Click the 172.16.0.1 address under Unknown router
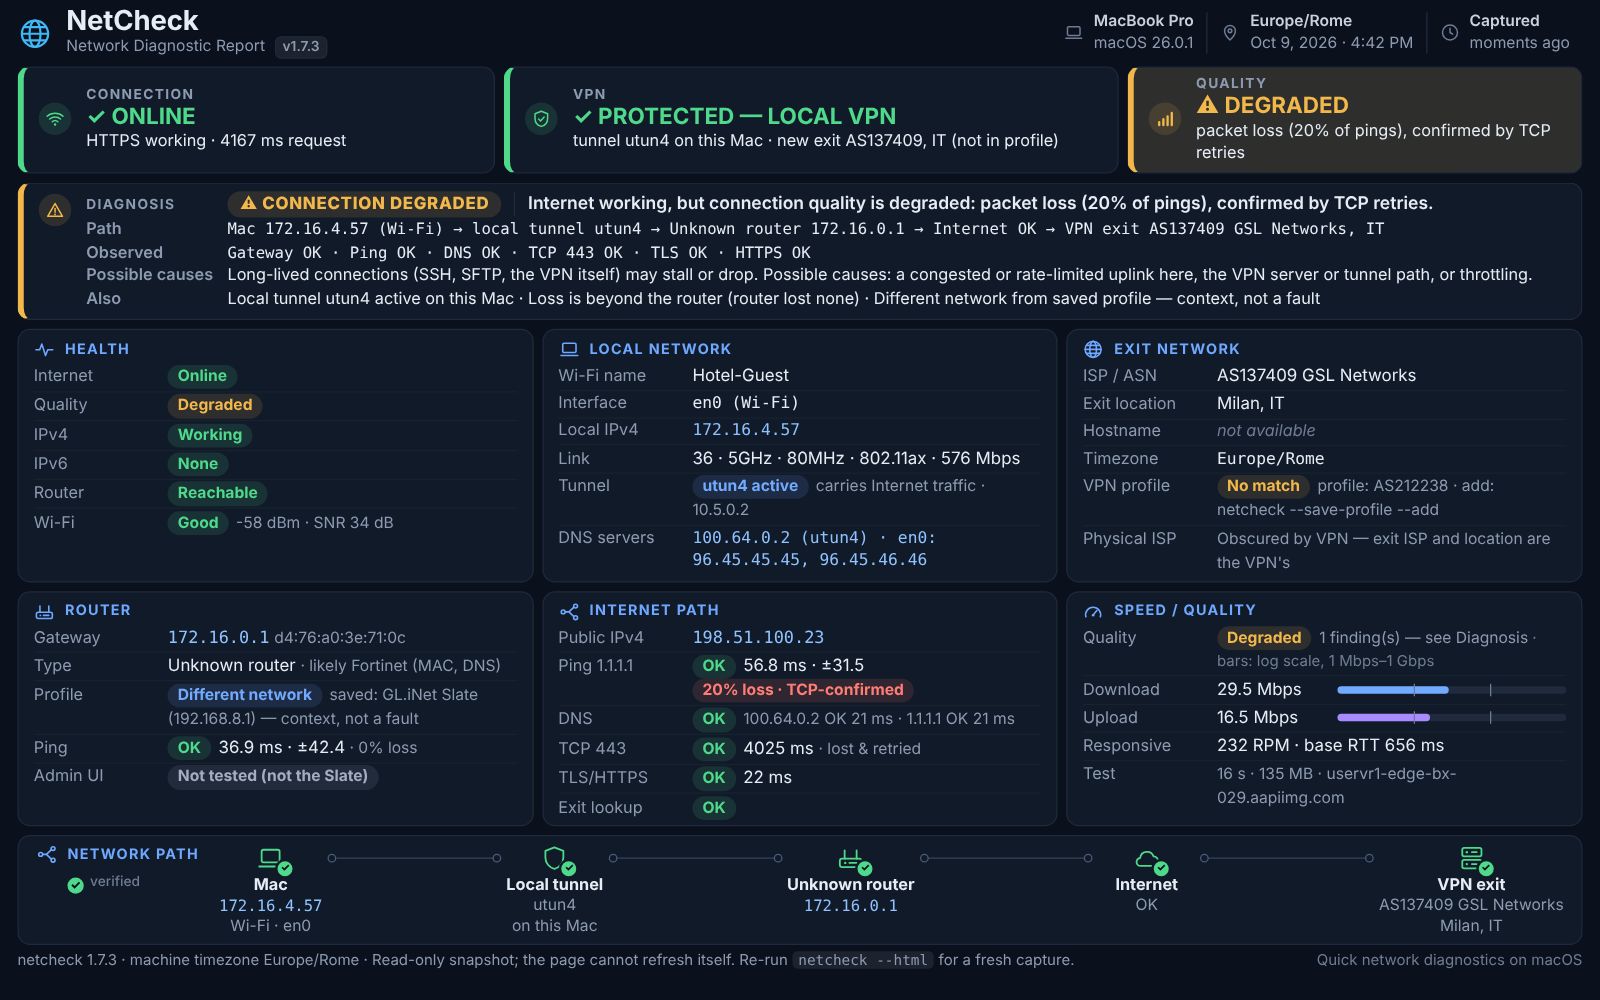The image size is (1600, 1000). click(851, 906)
